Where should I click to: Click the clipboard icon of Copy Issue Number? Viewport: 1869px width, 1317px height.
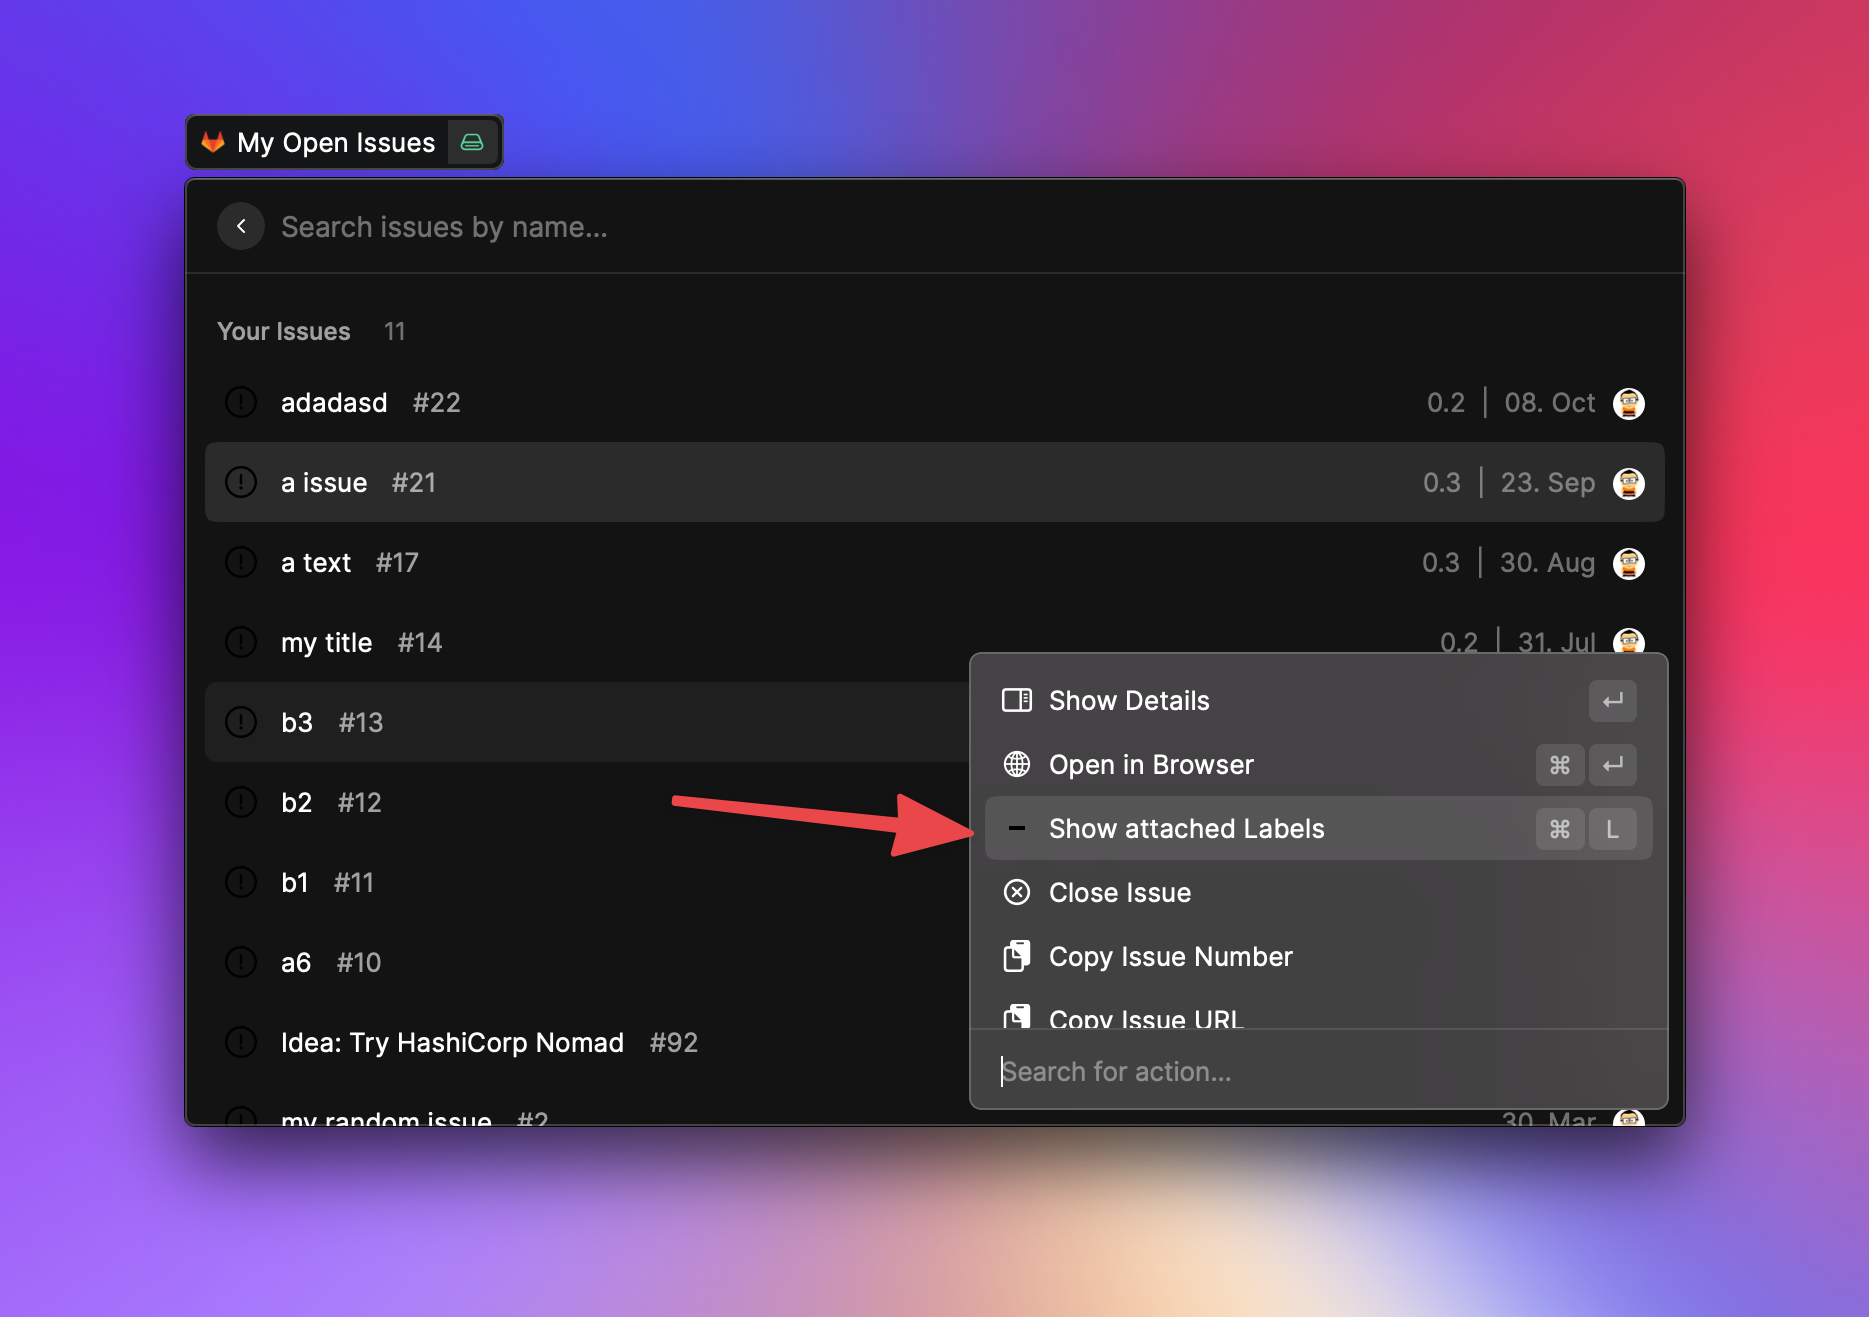coord(1017,956)
